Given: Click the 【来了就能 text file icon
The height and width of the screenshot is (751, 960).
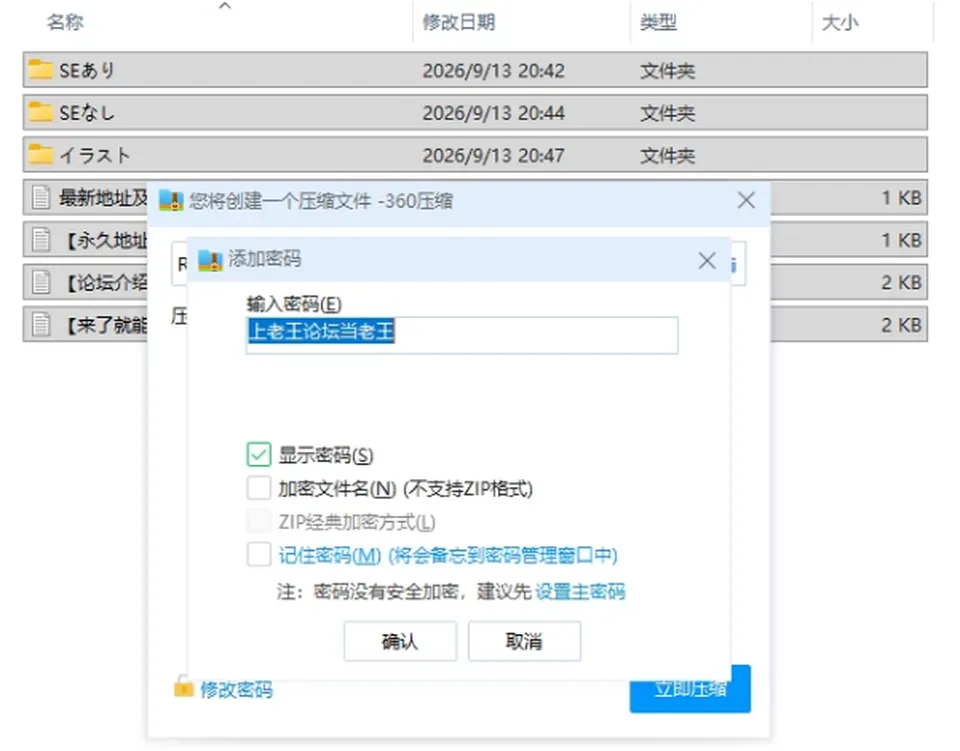Looking at the screenshot, I should pos(41,324).
